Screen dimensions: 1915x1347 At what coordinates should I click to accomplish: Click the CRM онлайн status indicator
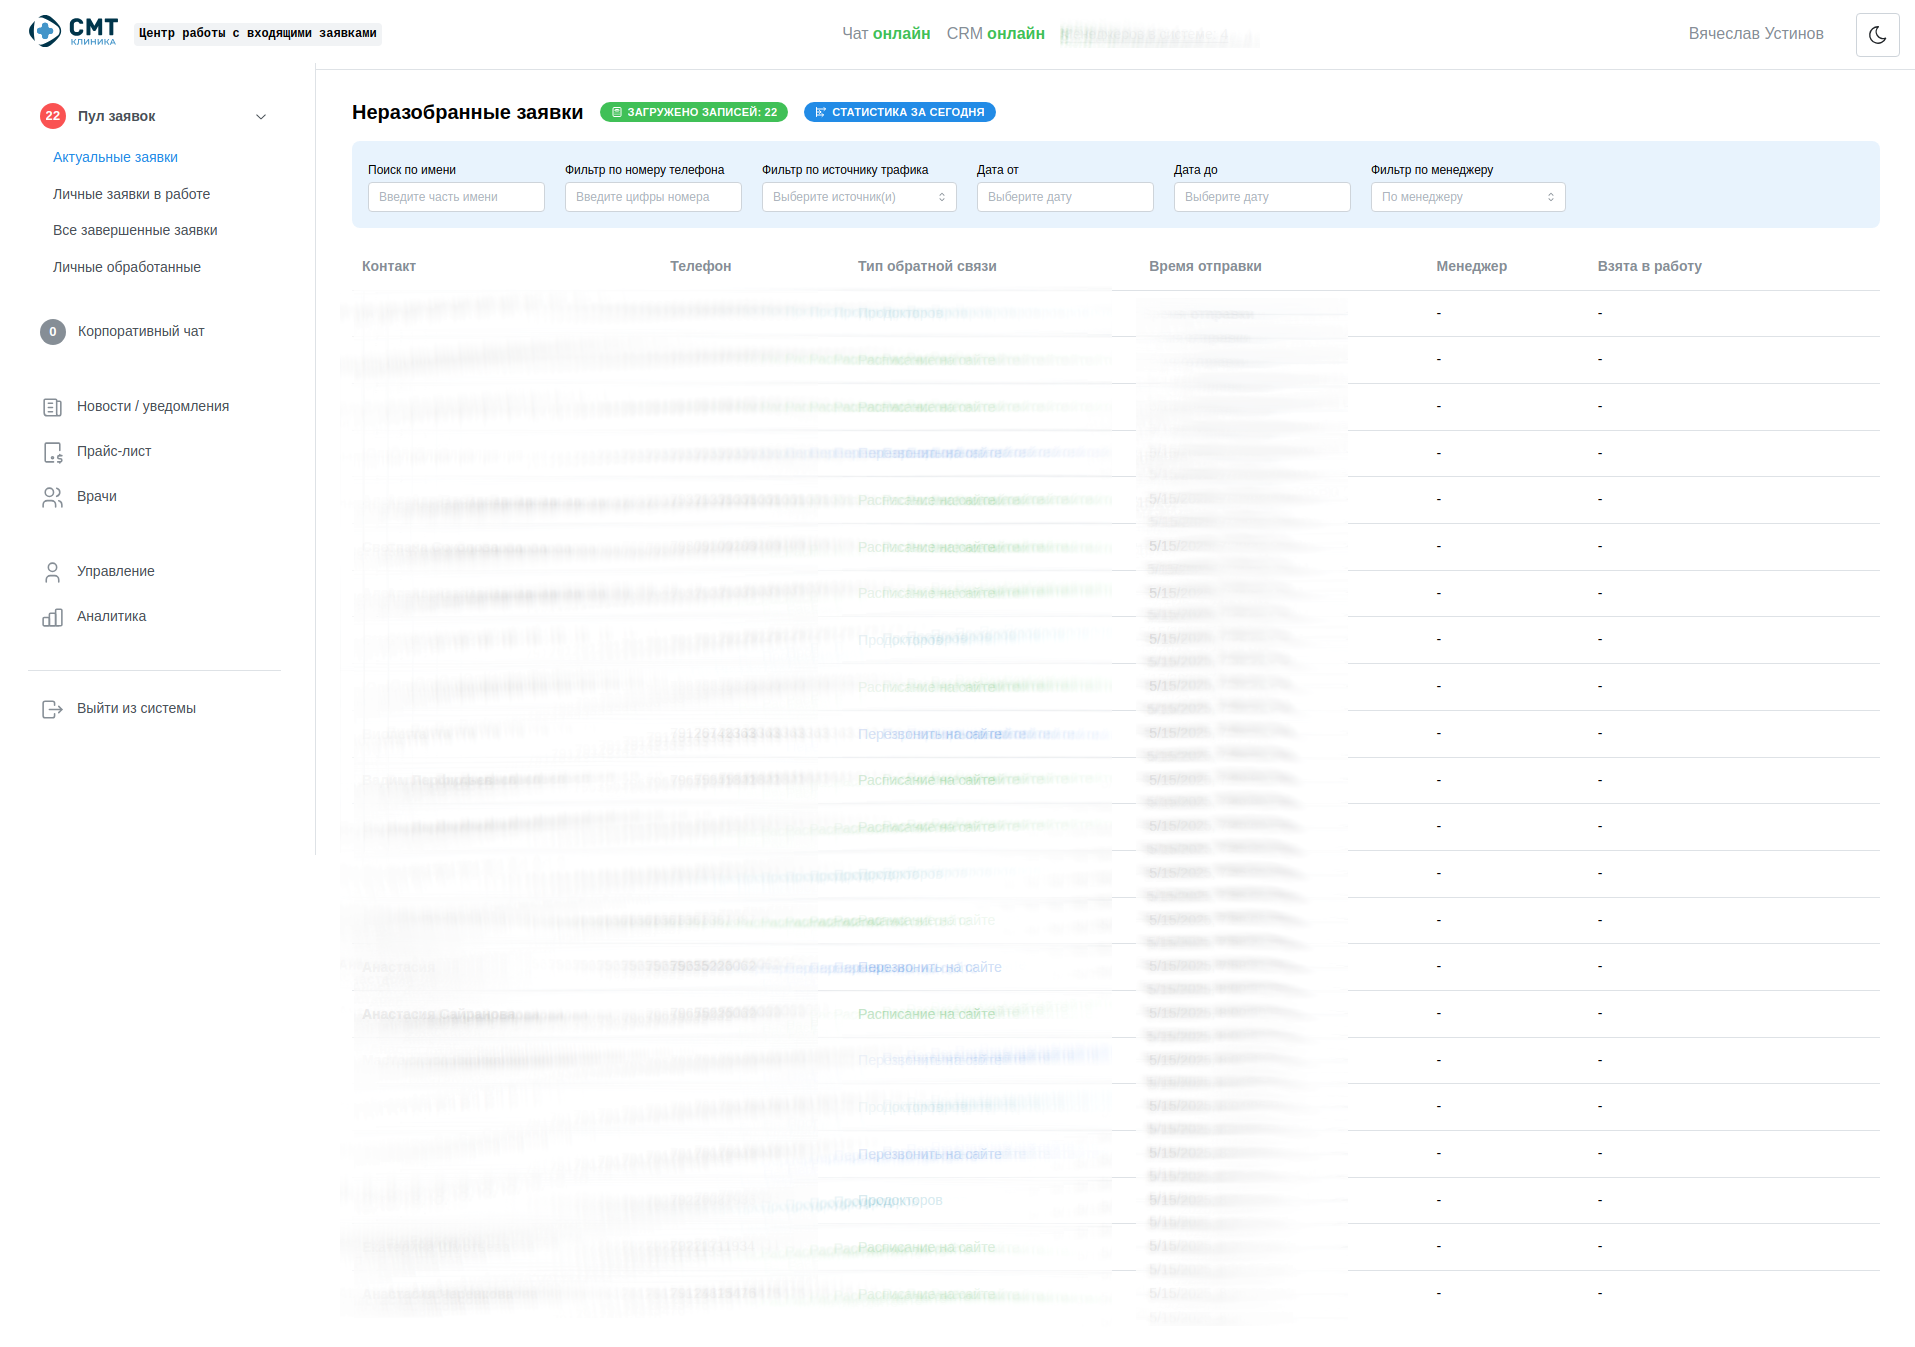[x=995, y=33]
